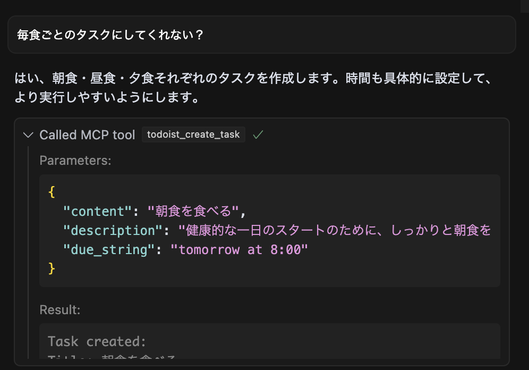Click the "content" key in JSON
Image resolution: width=529 pixels, height=370 pixels.
point(97,211)
